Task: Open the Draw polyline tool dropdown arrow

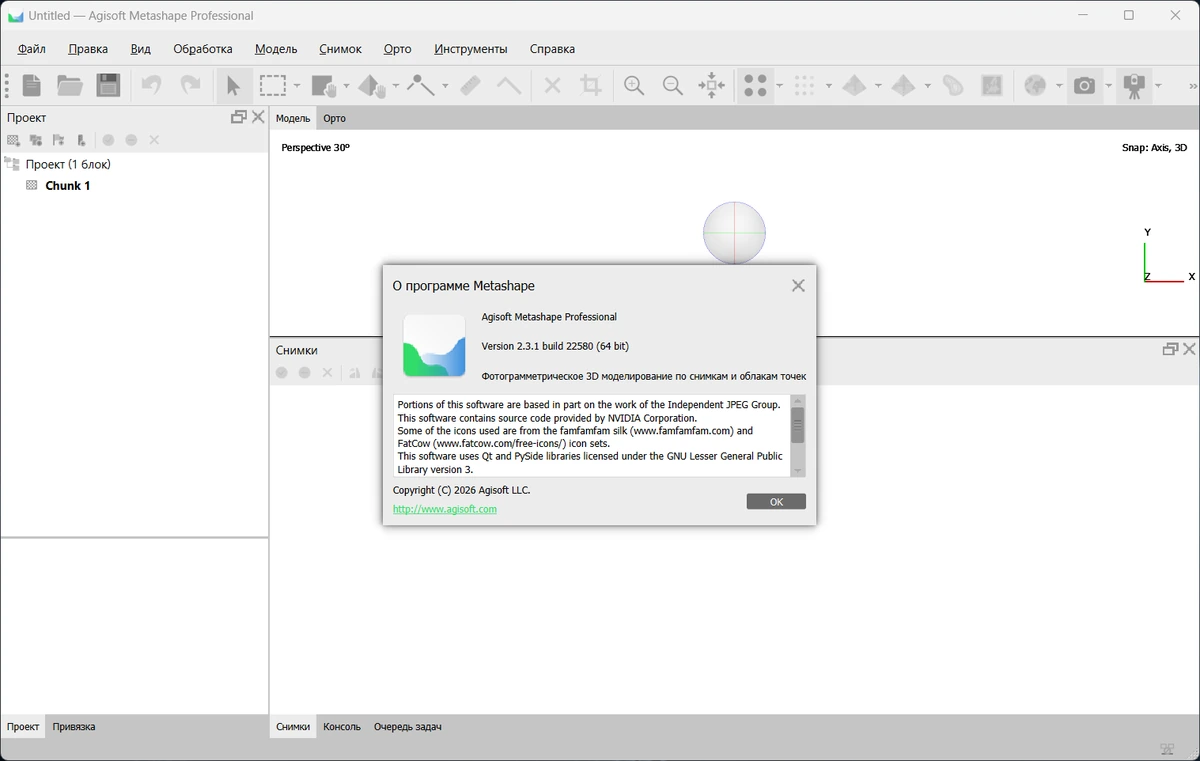Action: (x=445, y=86)
